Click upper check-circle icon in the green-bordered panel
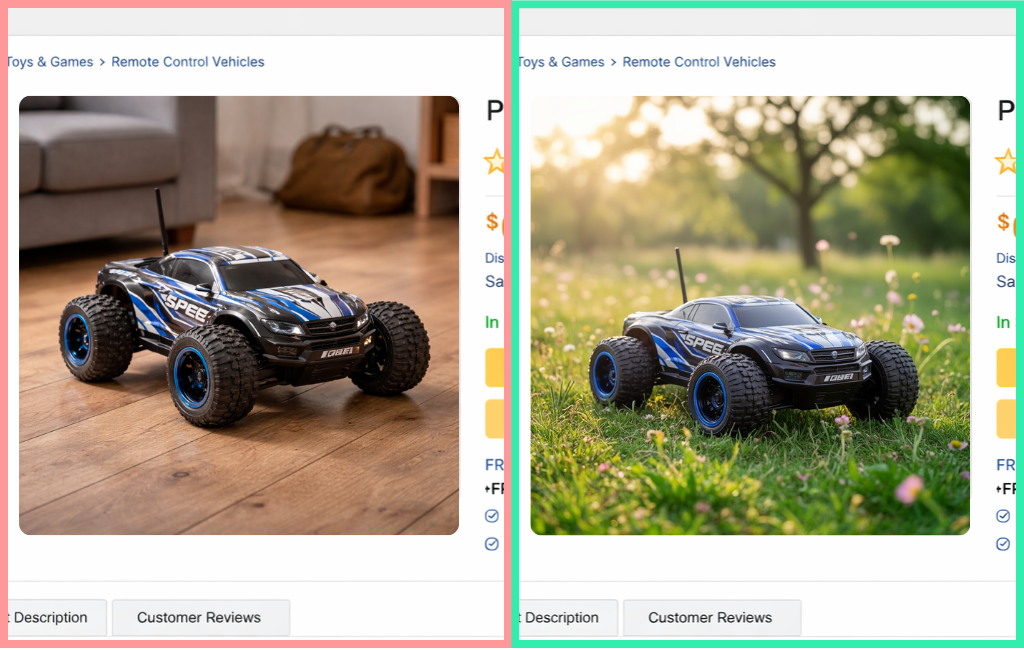The width and height of the screenshot is (1024, 650). pos(1003,516)
